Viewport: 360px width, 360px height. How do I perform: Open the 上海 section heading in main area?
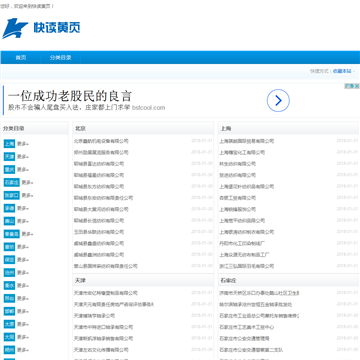click(226, 128)
